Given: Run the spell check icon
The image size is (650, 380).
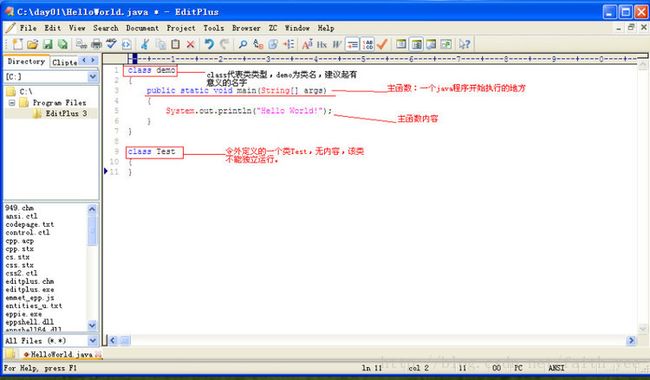Looking at the screenshot, I should click(x=111, y=44).
